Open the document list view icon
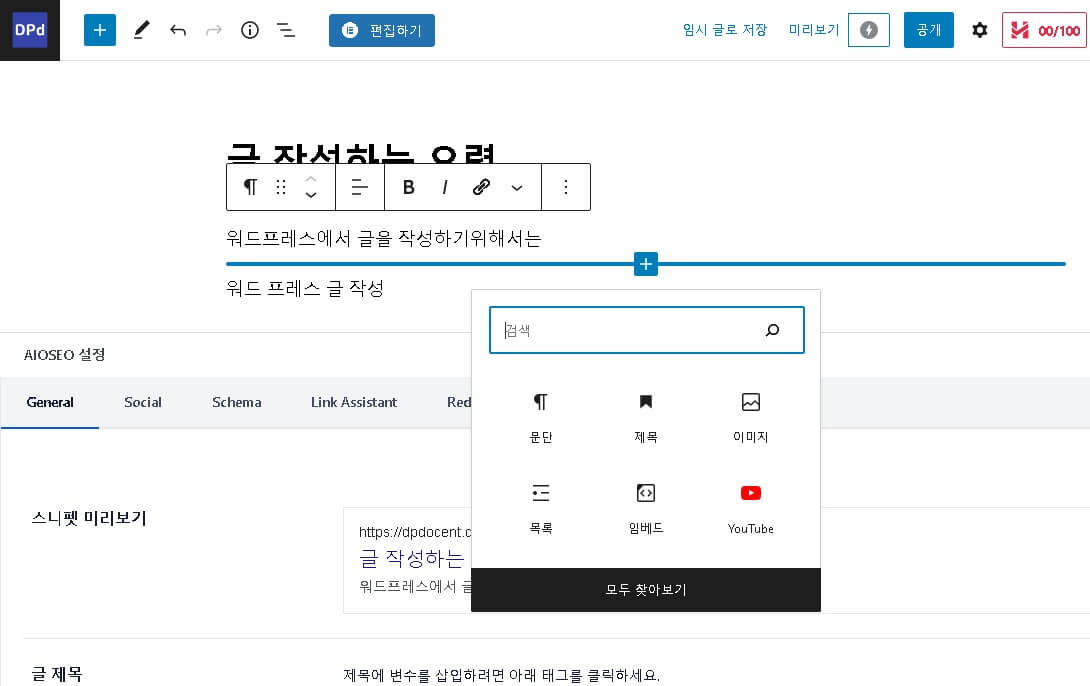Image resolution: width=1090 pixels, height=686 pixels. click(x=286, y=30)
